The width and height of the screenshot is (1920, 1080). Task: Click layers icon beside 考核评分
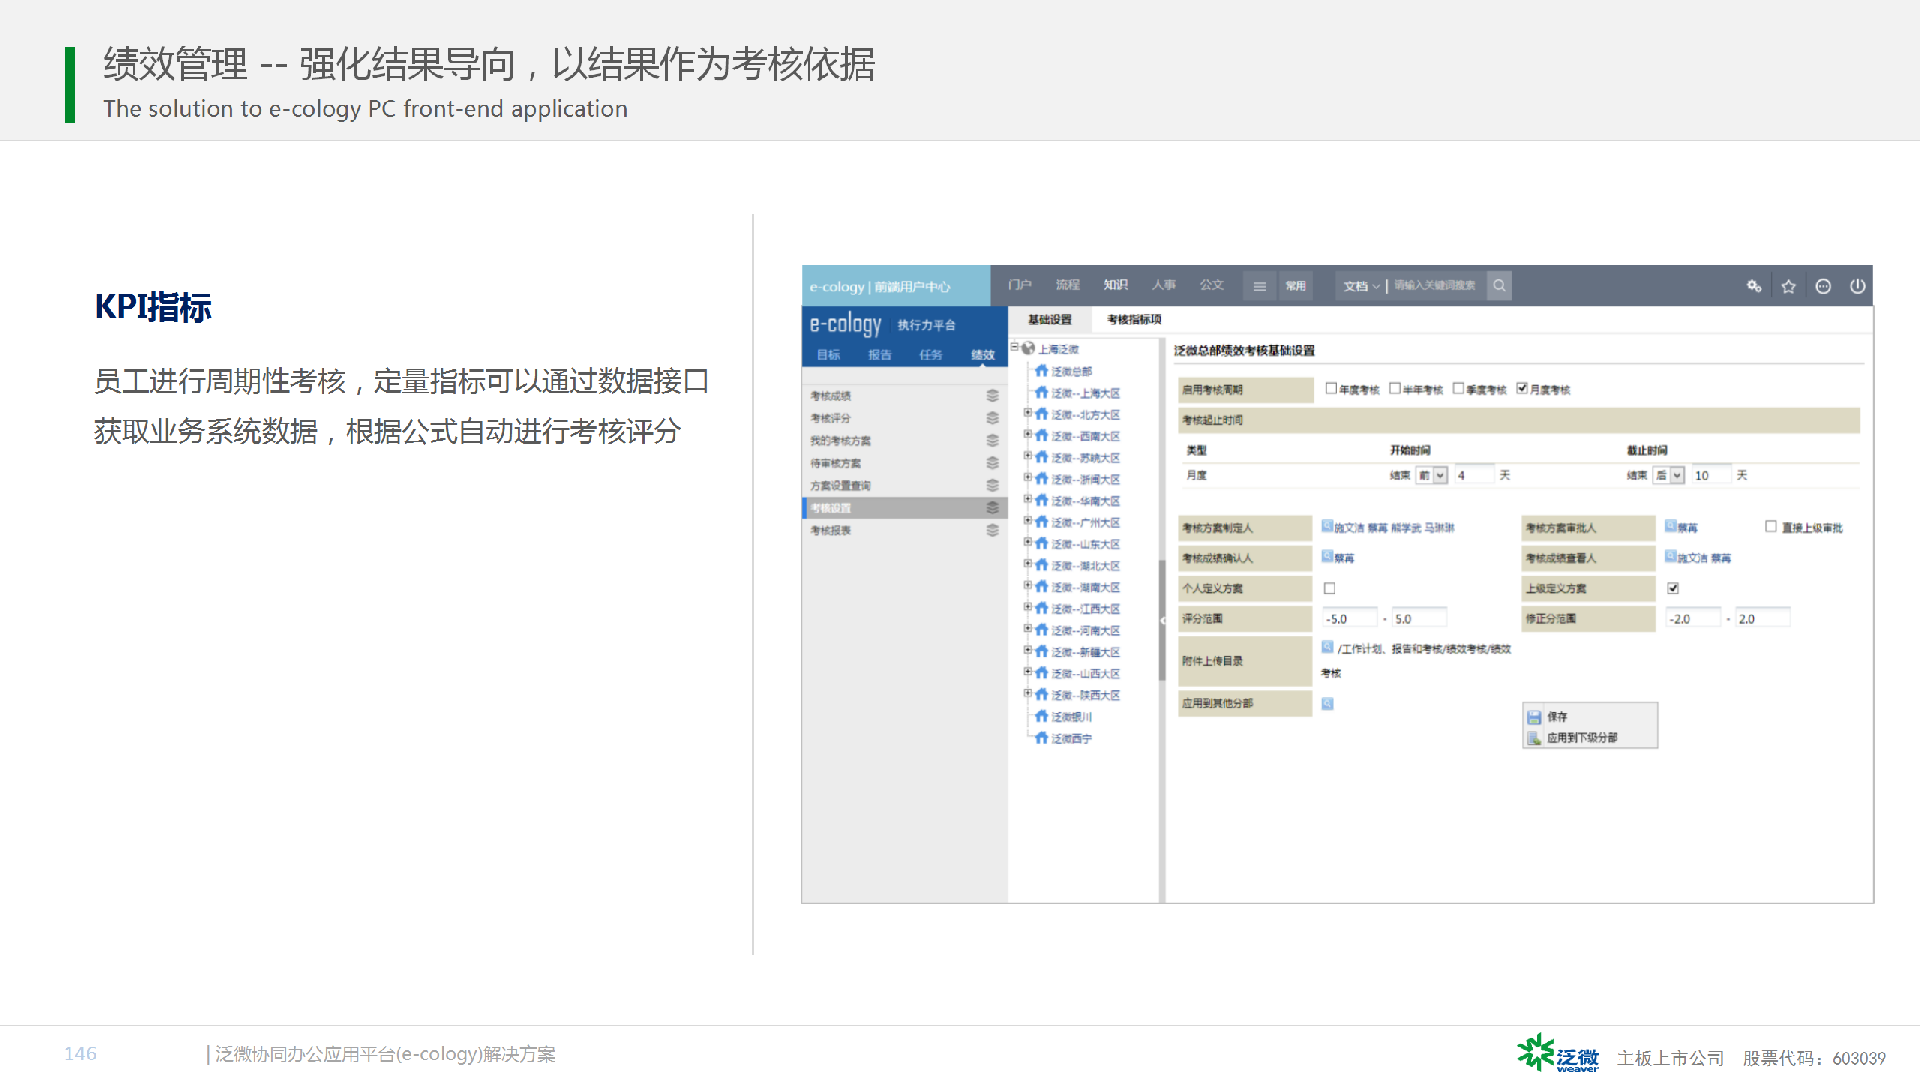993,418
